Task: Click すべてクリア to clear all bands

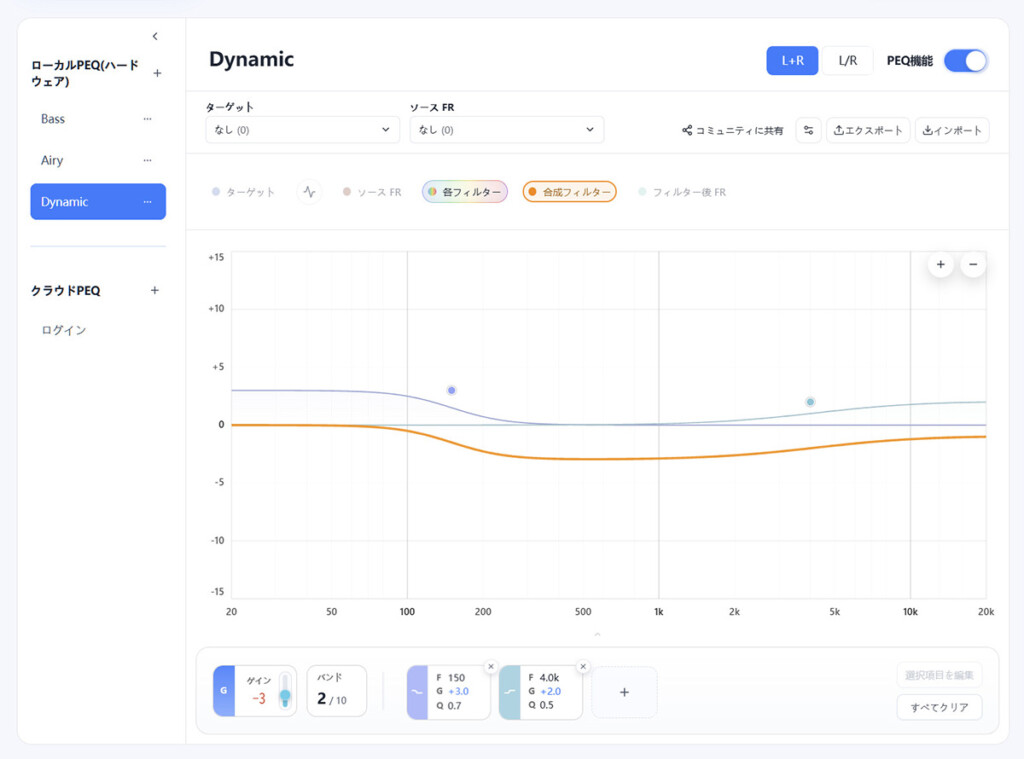Action: (939, 707)
